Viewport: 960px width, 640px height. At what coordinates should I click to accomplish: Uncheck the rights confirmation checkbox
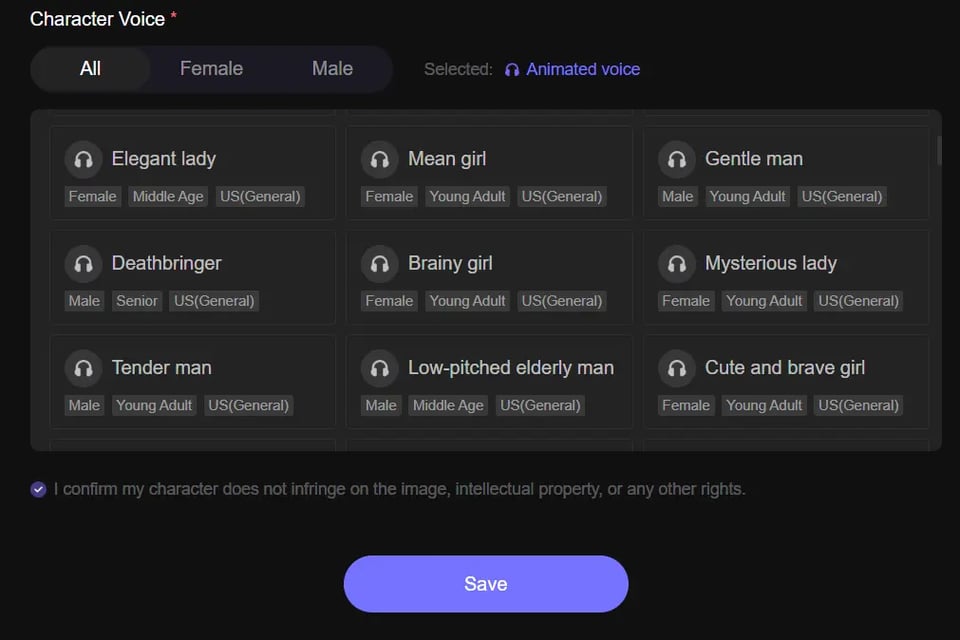(38, 489)
